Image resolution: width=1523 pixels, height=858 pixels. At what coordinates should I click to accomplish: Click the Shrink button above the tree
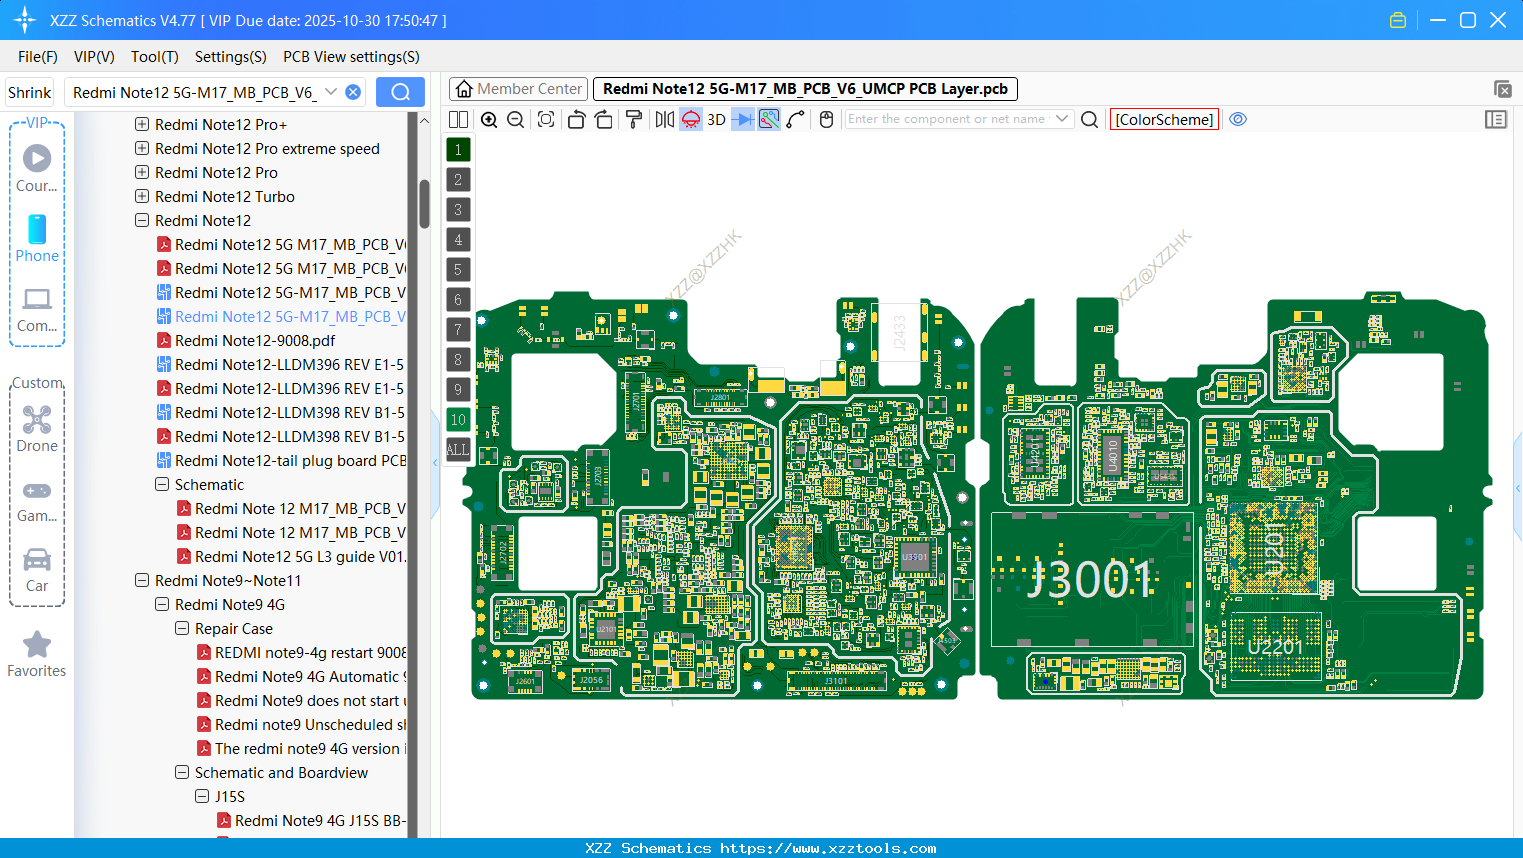click(x=29, y=92)
